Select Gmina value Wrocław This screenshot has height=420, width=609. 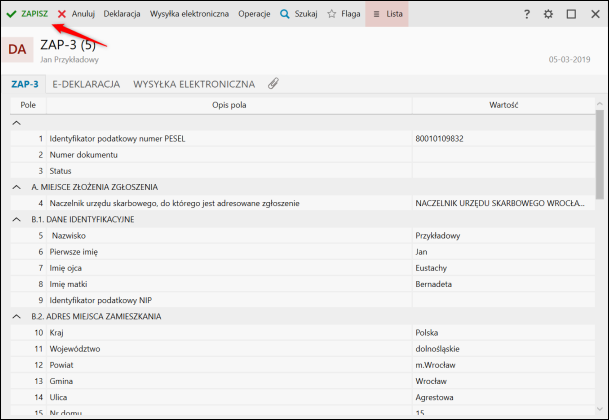click(x=431, y=382)
